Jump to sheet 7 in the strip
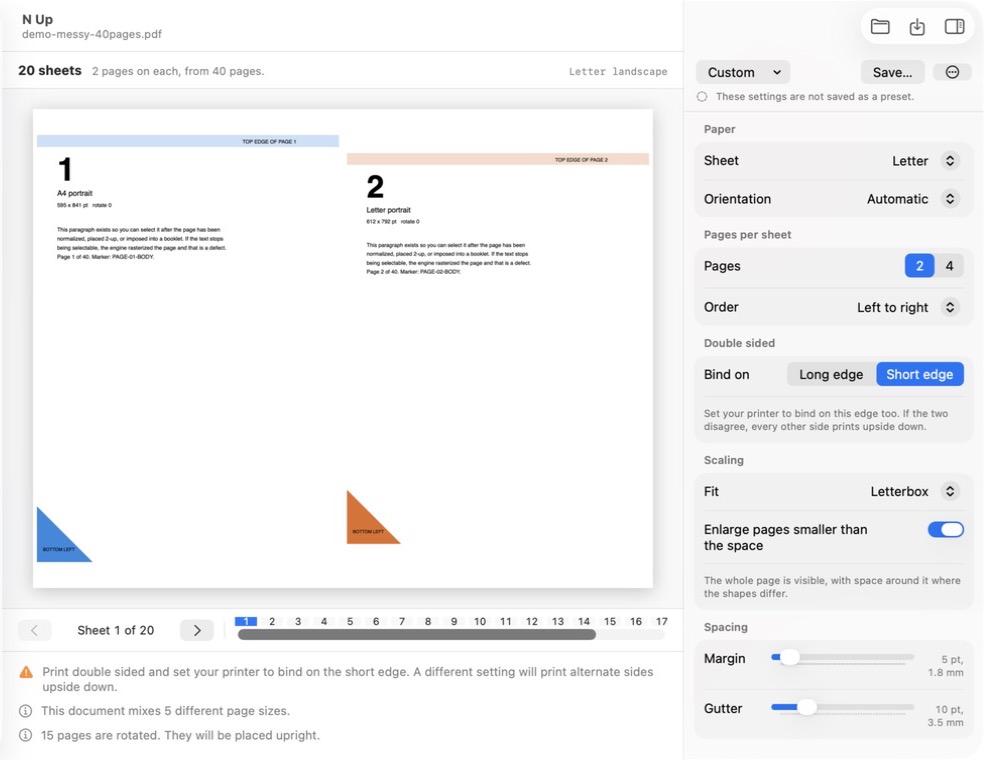Screen dimensions: 984x760 (402, 621)
